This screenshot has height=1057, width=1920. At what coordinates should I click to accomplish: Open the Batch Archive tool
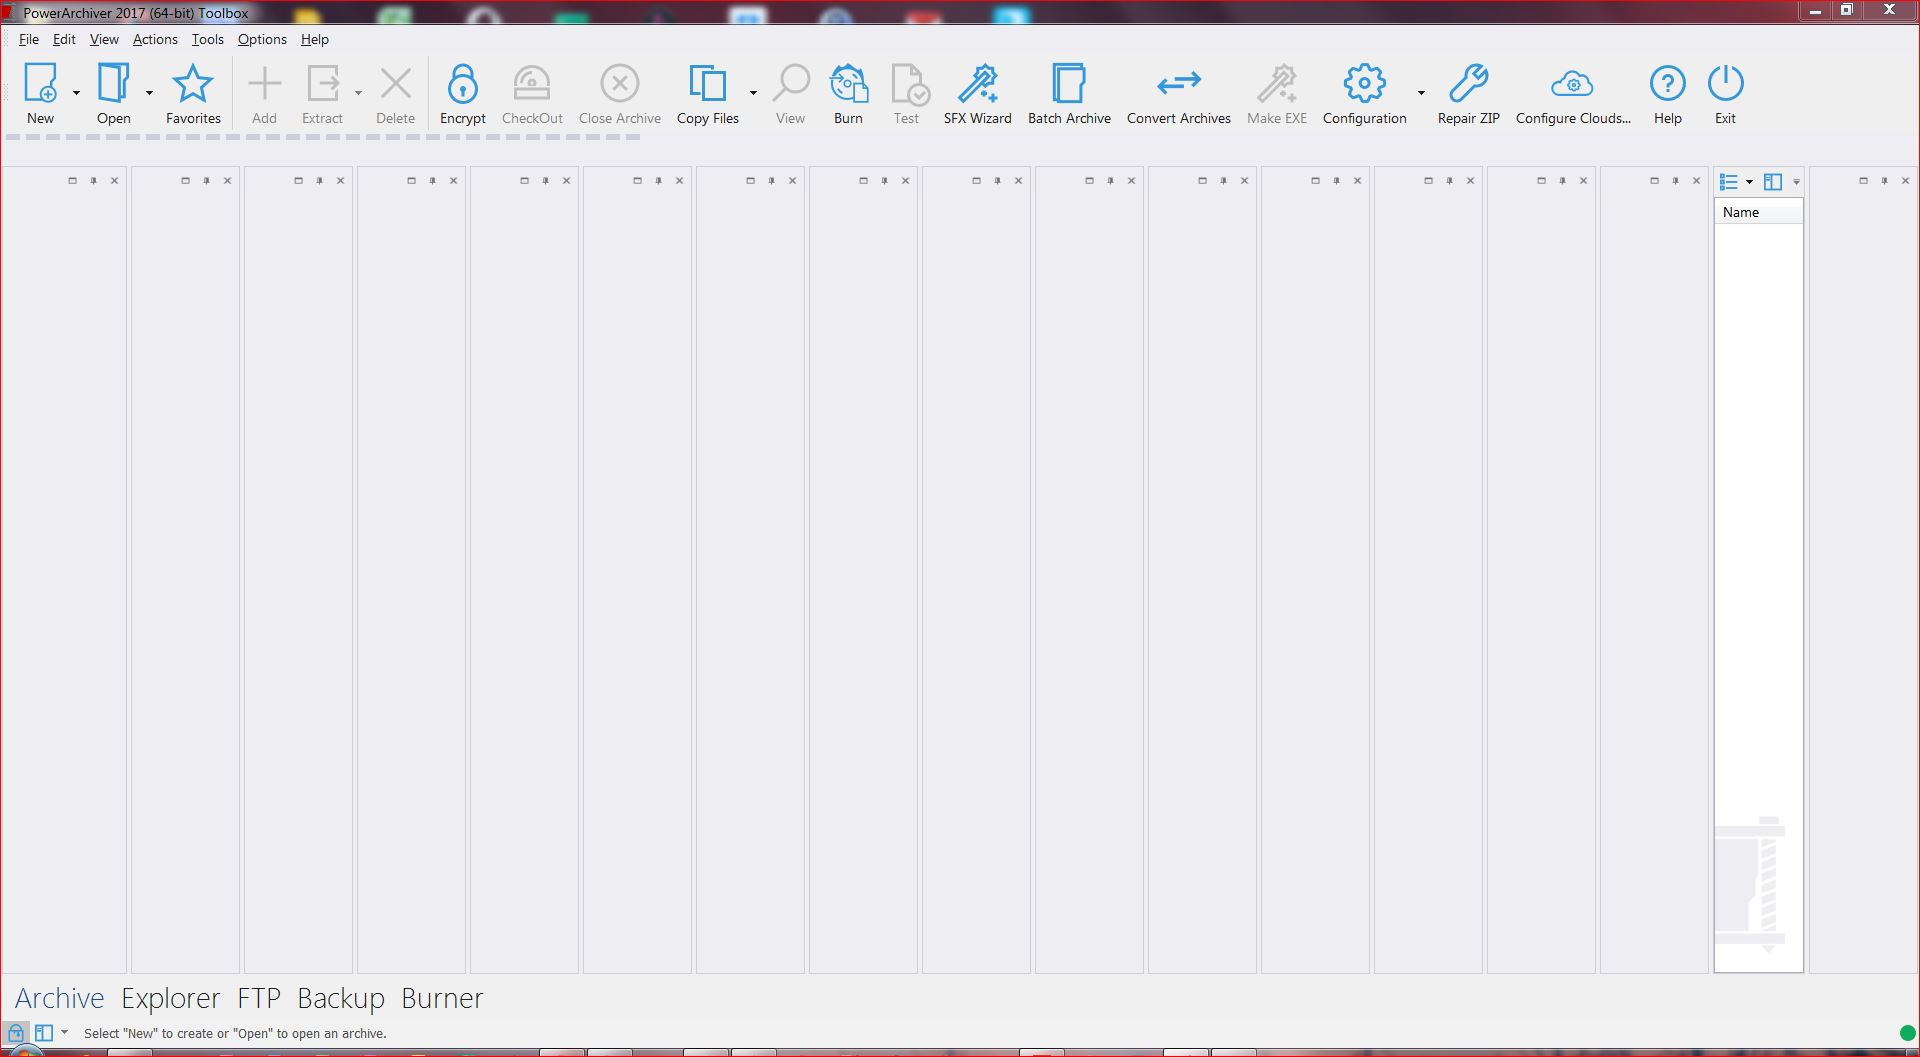point(1068,85)
